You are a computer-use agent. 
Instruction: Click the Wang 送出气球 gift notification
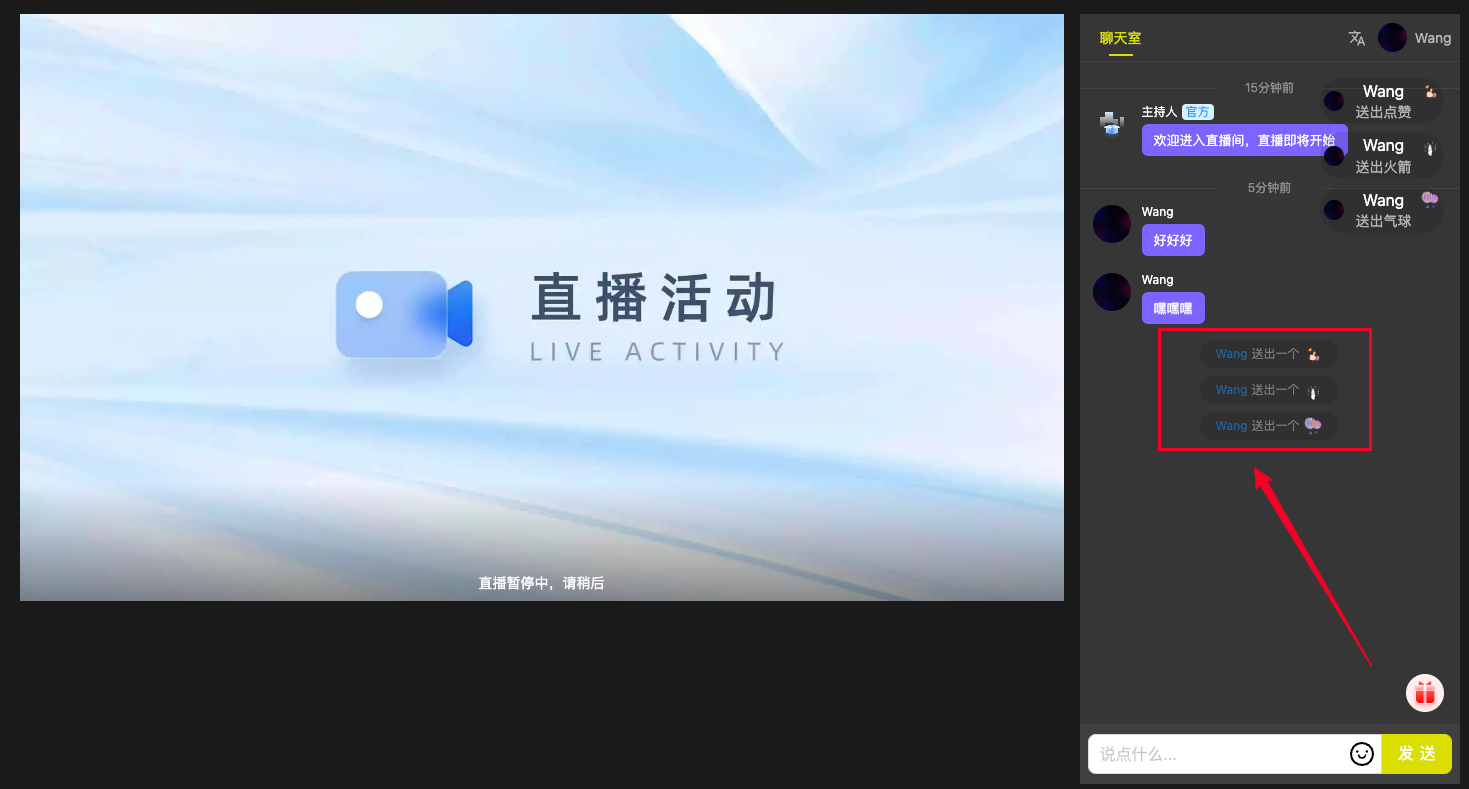pyautogui.click(x=1383, y=211)
